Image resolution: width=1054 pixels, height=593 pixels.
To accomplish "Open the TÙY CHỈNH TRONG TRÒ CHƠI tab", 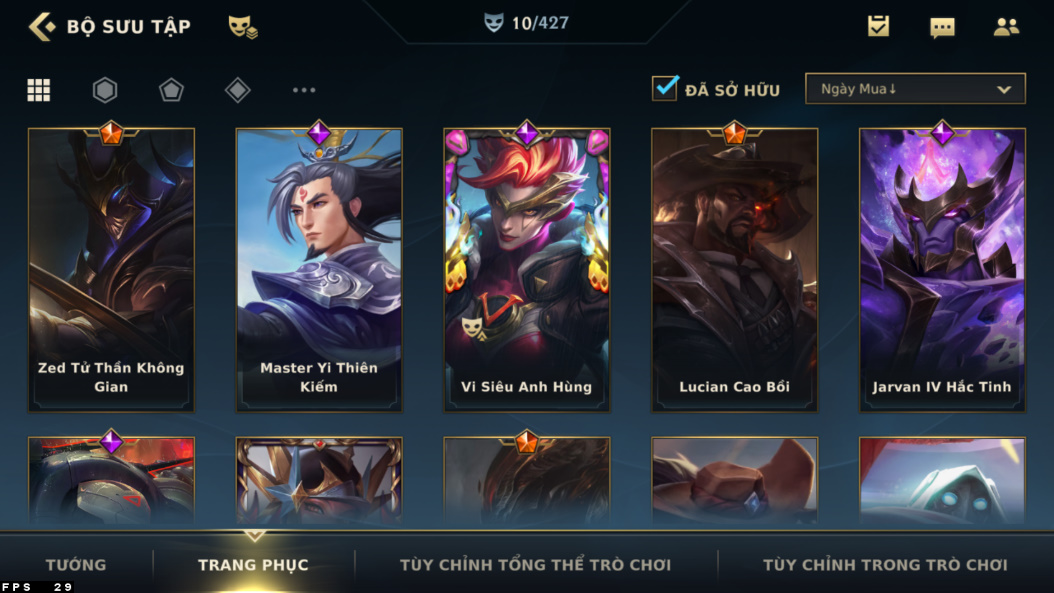I will (885, 565).
